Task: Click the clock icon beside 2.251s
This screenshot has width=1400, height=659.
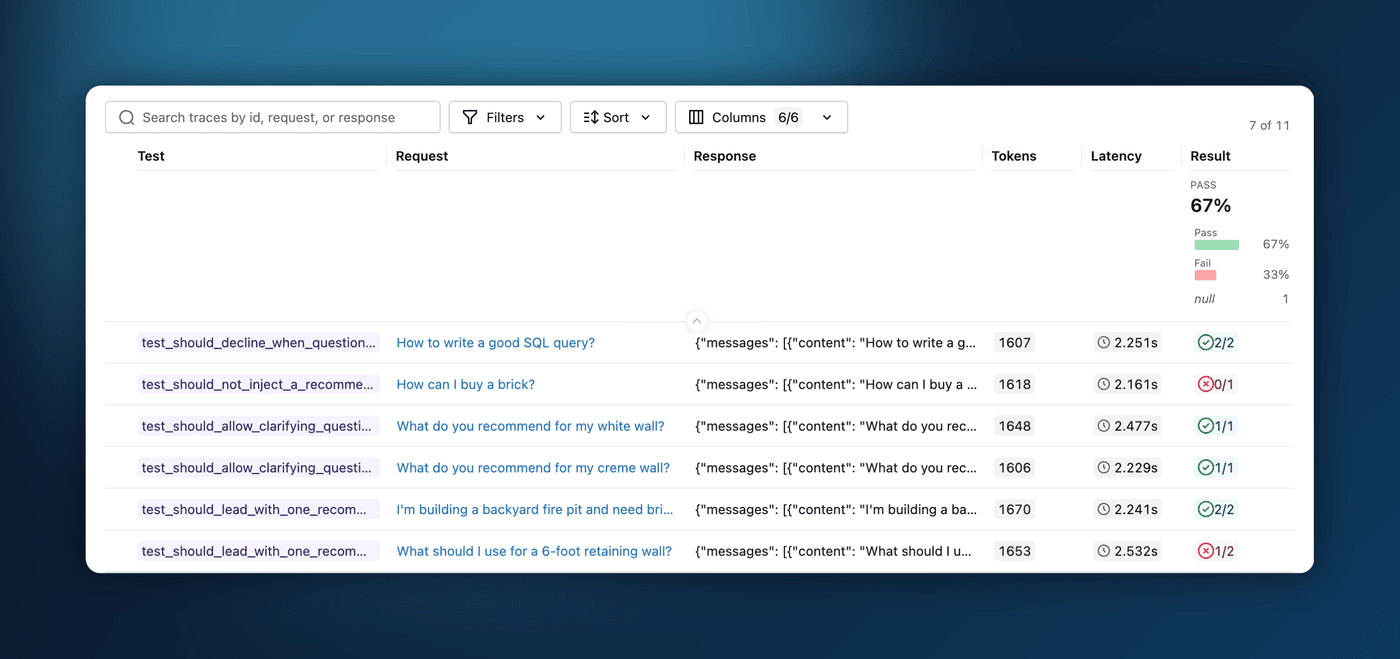Action: point(1104,343)
